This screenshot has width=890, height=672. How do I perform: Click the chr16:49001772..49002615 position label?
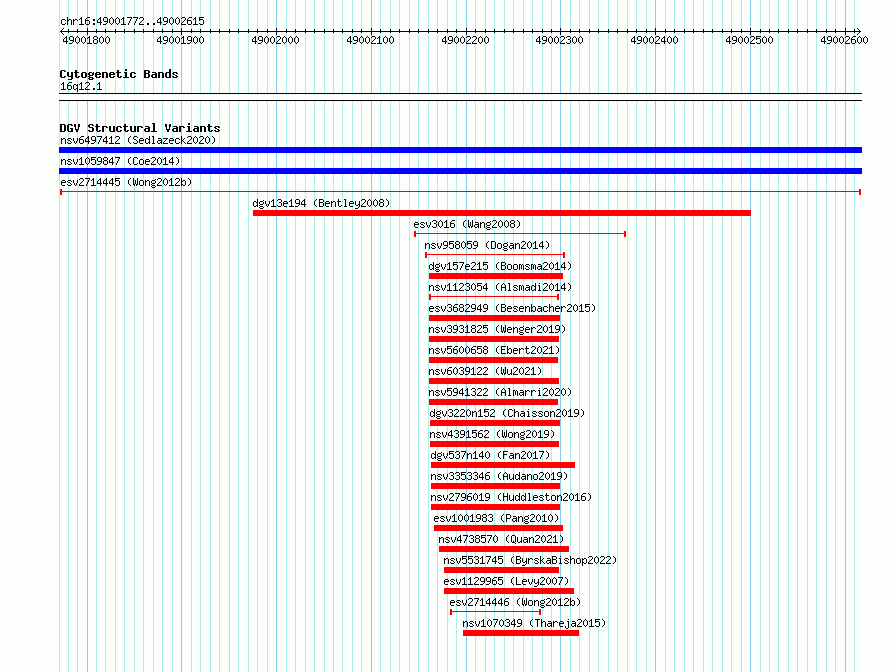coord(132,21)
